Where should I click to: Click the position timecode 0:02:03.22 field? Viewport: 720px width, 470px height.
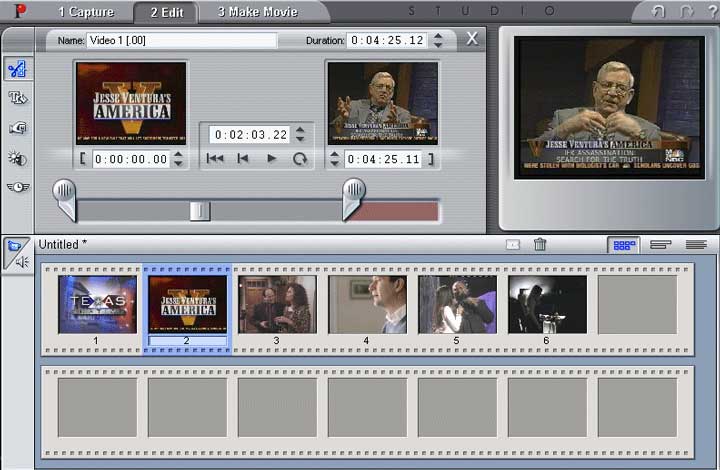point(251,134)
